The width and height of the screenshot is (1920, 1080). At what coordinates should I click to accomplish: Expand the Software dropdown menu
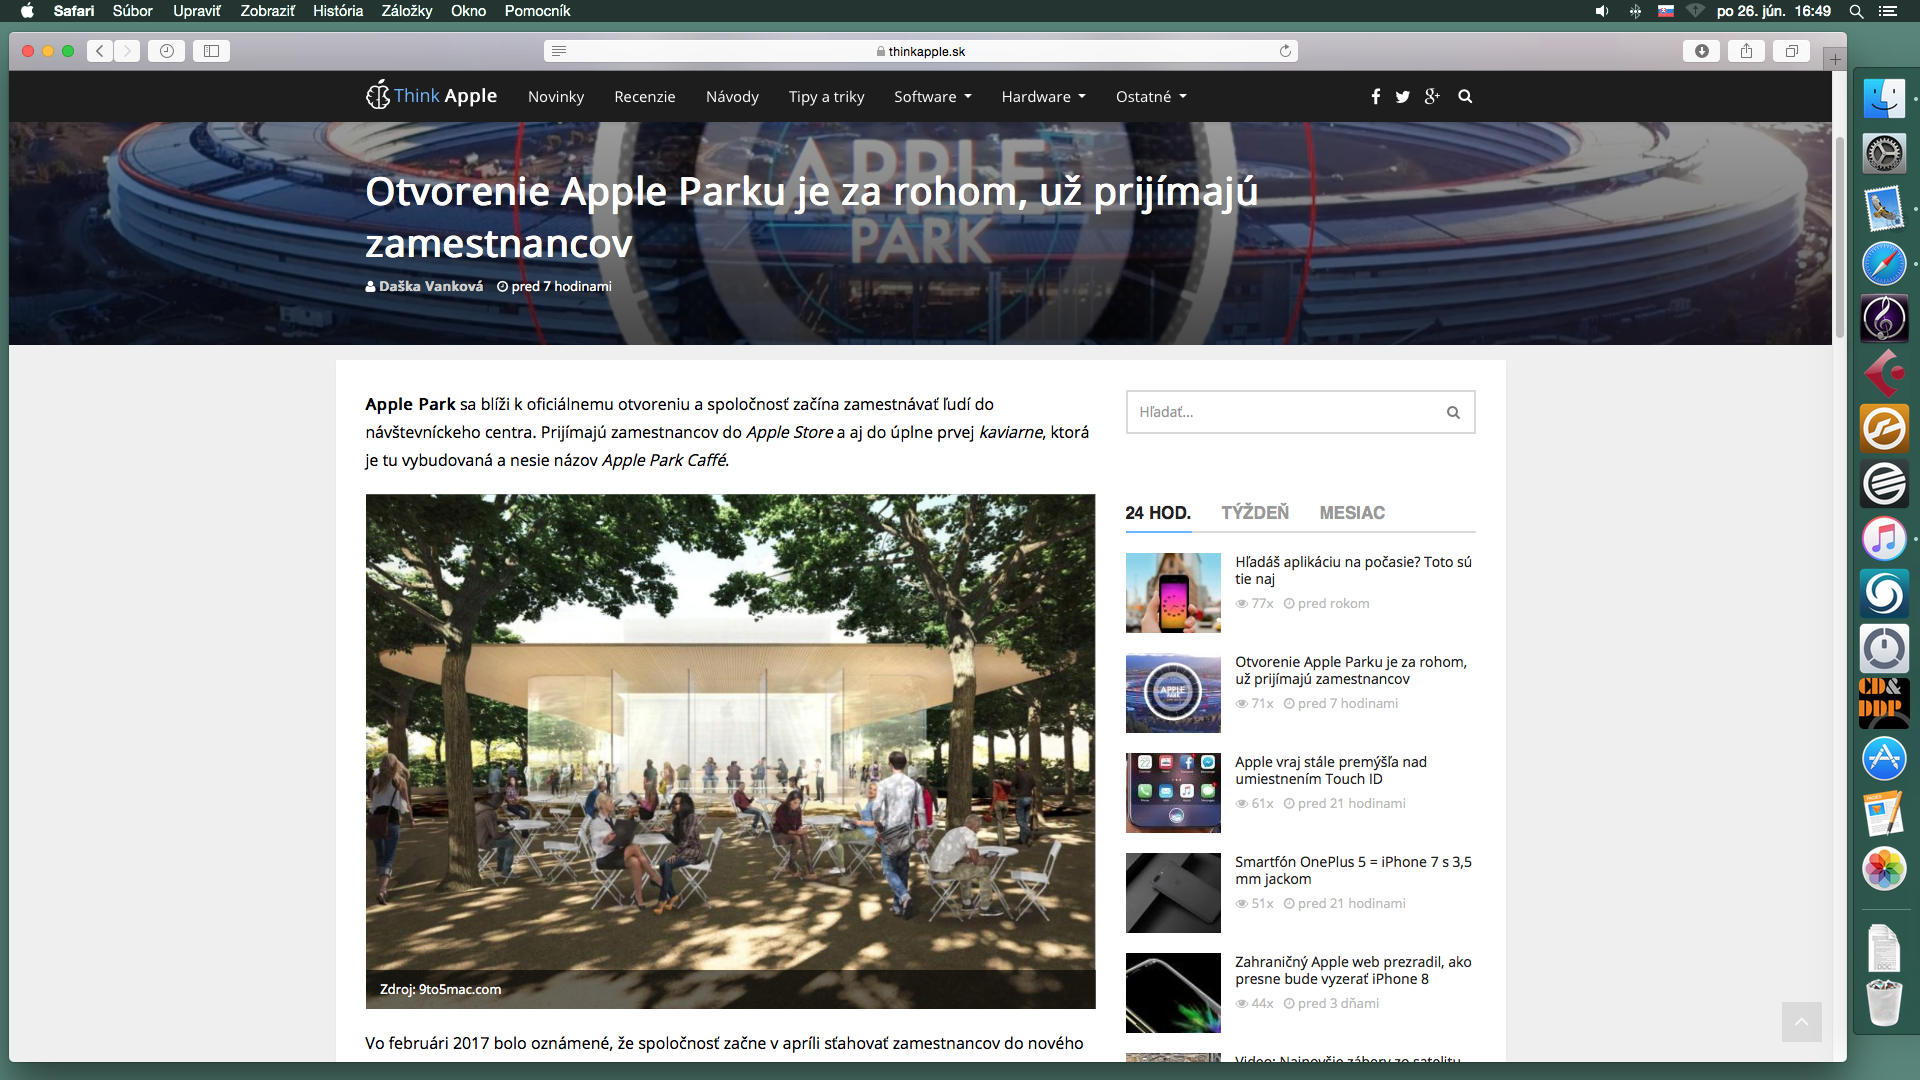pos(932,97)
